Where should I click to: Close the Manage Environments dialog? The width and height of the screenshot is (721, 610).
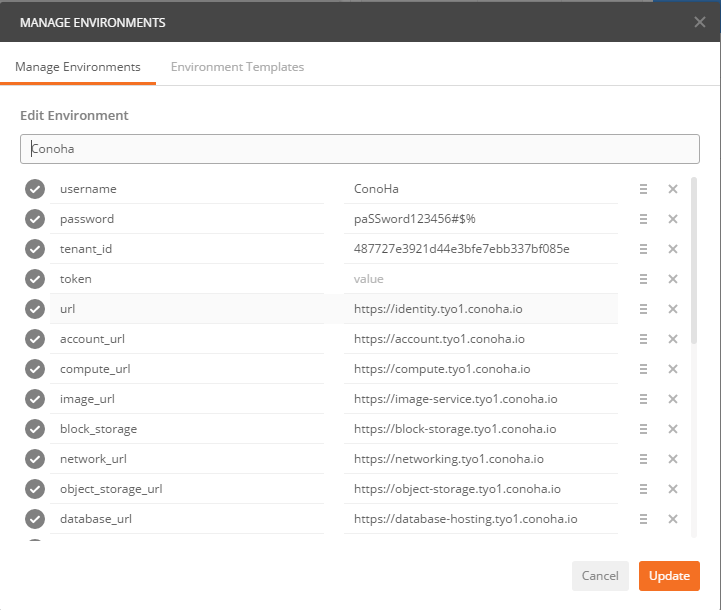tap(699, 22)
